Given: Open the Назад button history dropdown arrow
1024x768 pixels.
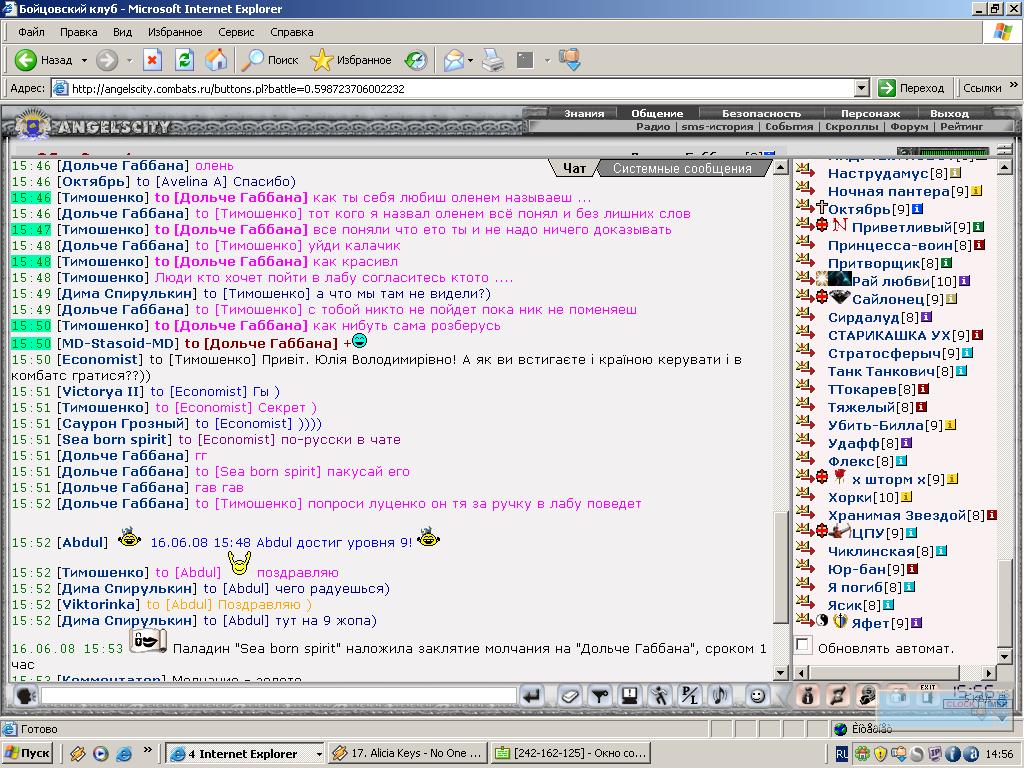Looking at the screenshot, I should click(84, 60).
